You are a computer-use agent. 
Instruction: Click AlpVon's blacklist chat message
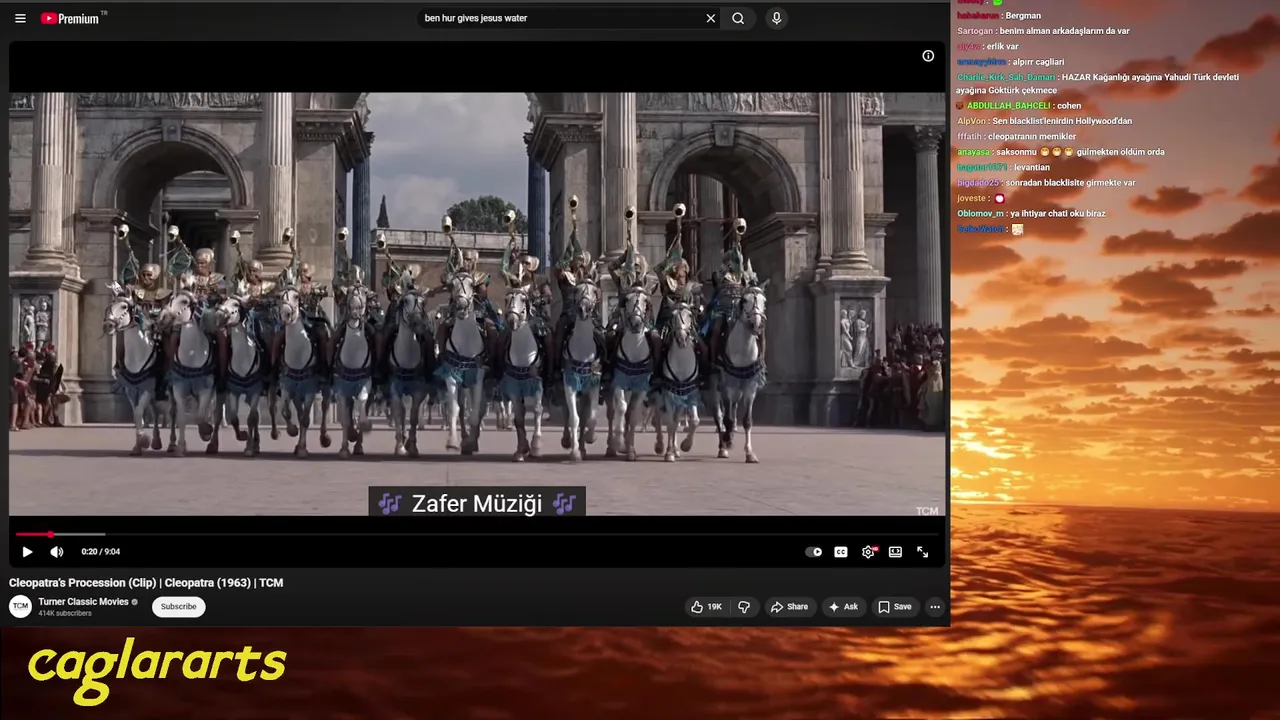click(x=1045, y=121)
